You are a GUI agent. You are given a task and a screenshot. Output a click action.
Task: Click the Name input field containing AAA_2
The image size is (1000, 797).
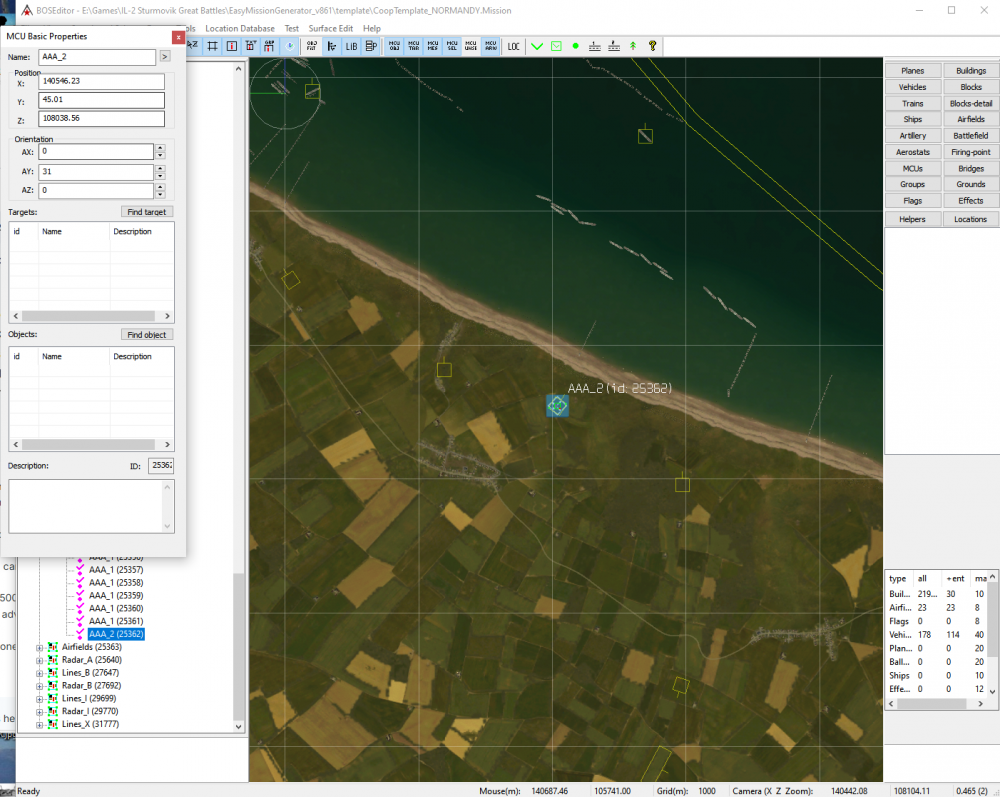pos(96,57)
